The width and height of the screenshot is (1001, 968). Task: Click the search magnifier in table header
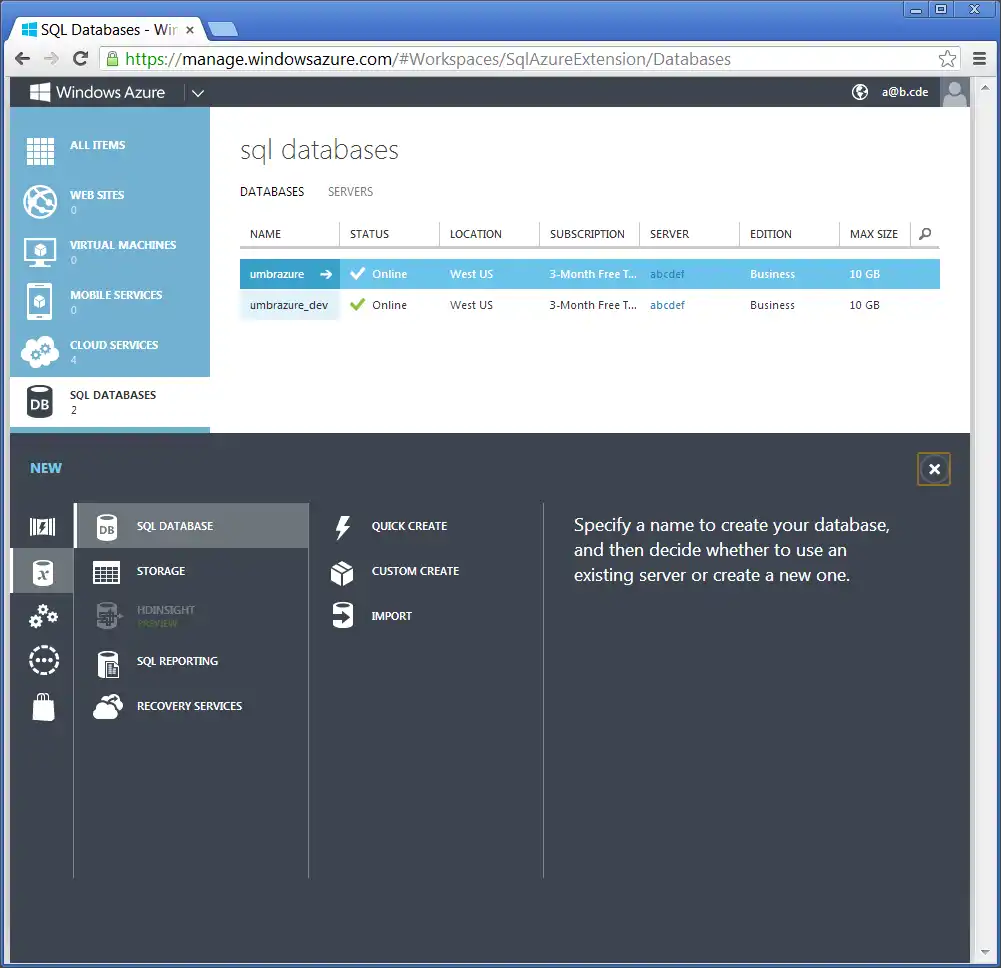925,234
